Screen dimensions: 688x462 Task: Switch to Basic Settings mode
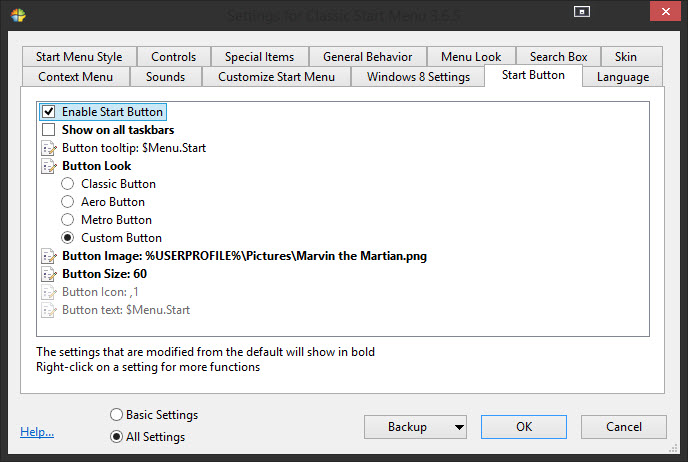117,415
